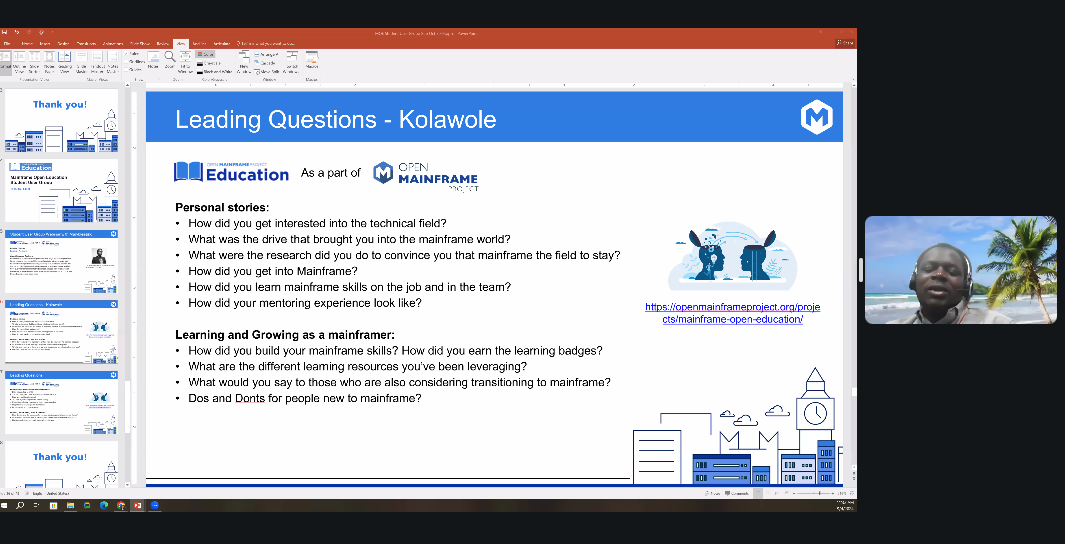Switch to Normal view in ribbon
Viewport: 1065px width, 544px height.
5,62
